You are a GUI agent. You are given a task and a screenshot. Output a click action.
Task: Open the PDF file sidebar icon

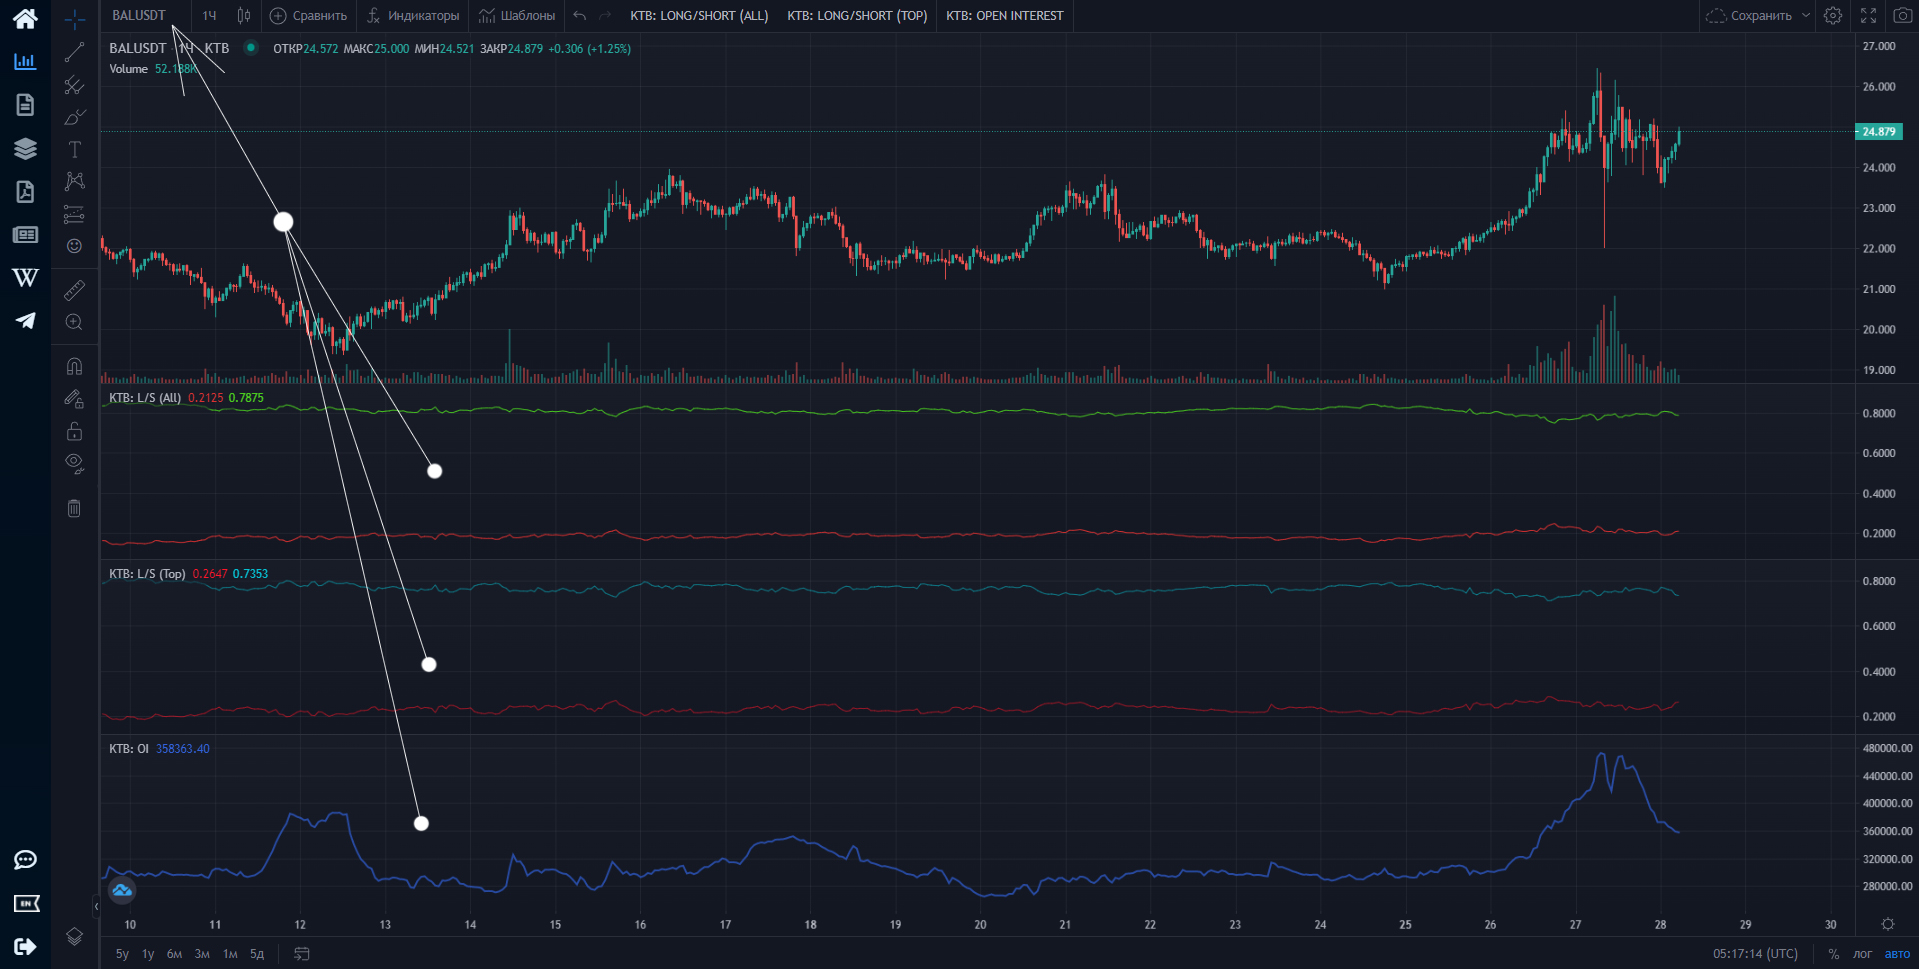25,191
